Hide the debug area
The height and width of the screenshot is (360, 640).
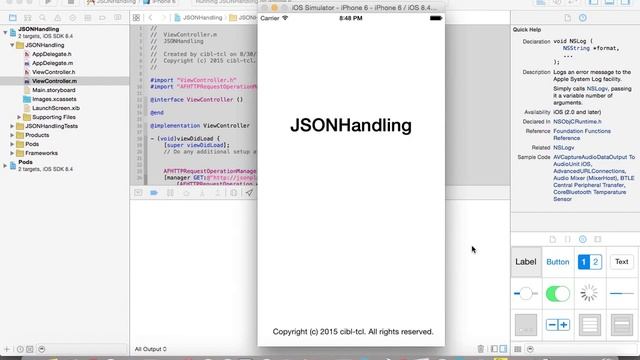point(138,193)
